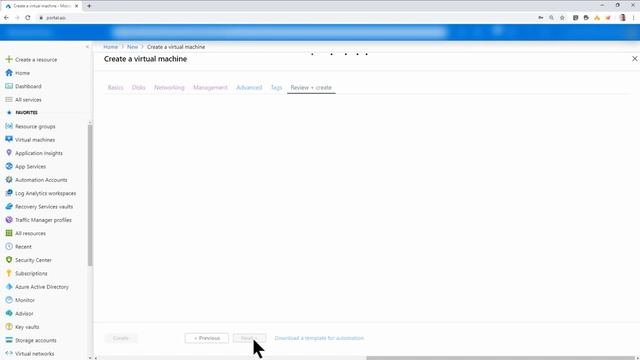Open Log Analytics workspaces icon
Screen dimensions: 640x360
coord(9,193)
